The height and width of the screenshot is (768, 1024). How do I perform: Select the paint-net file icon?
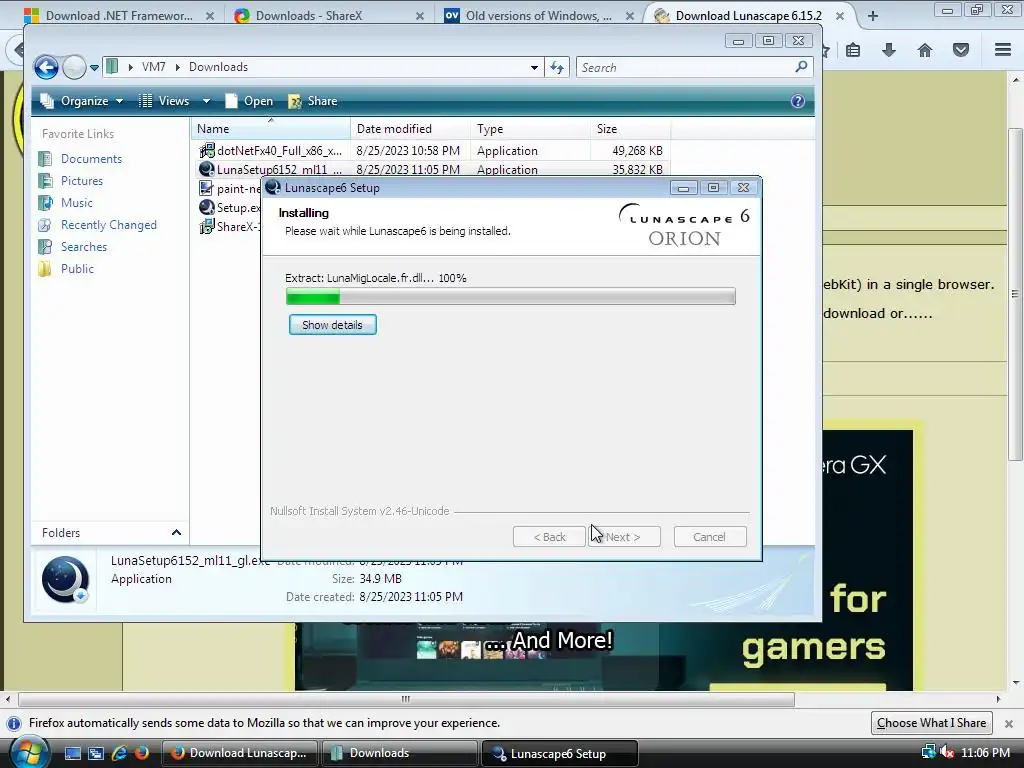[x=206, y=189]
